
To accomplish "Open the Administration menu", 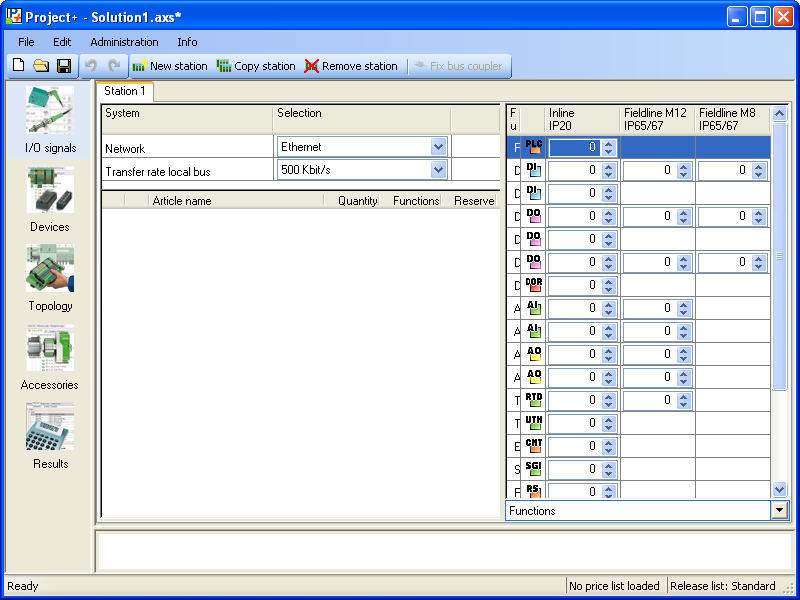I will 124,42.
